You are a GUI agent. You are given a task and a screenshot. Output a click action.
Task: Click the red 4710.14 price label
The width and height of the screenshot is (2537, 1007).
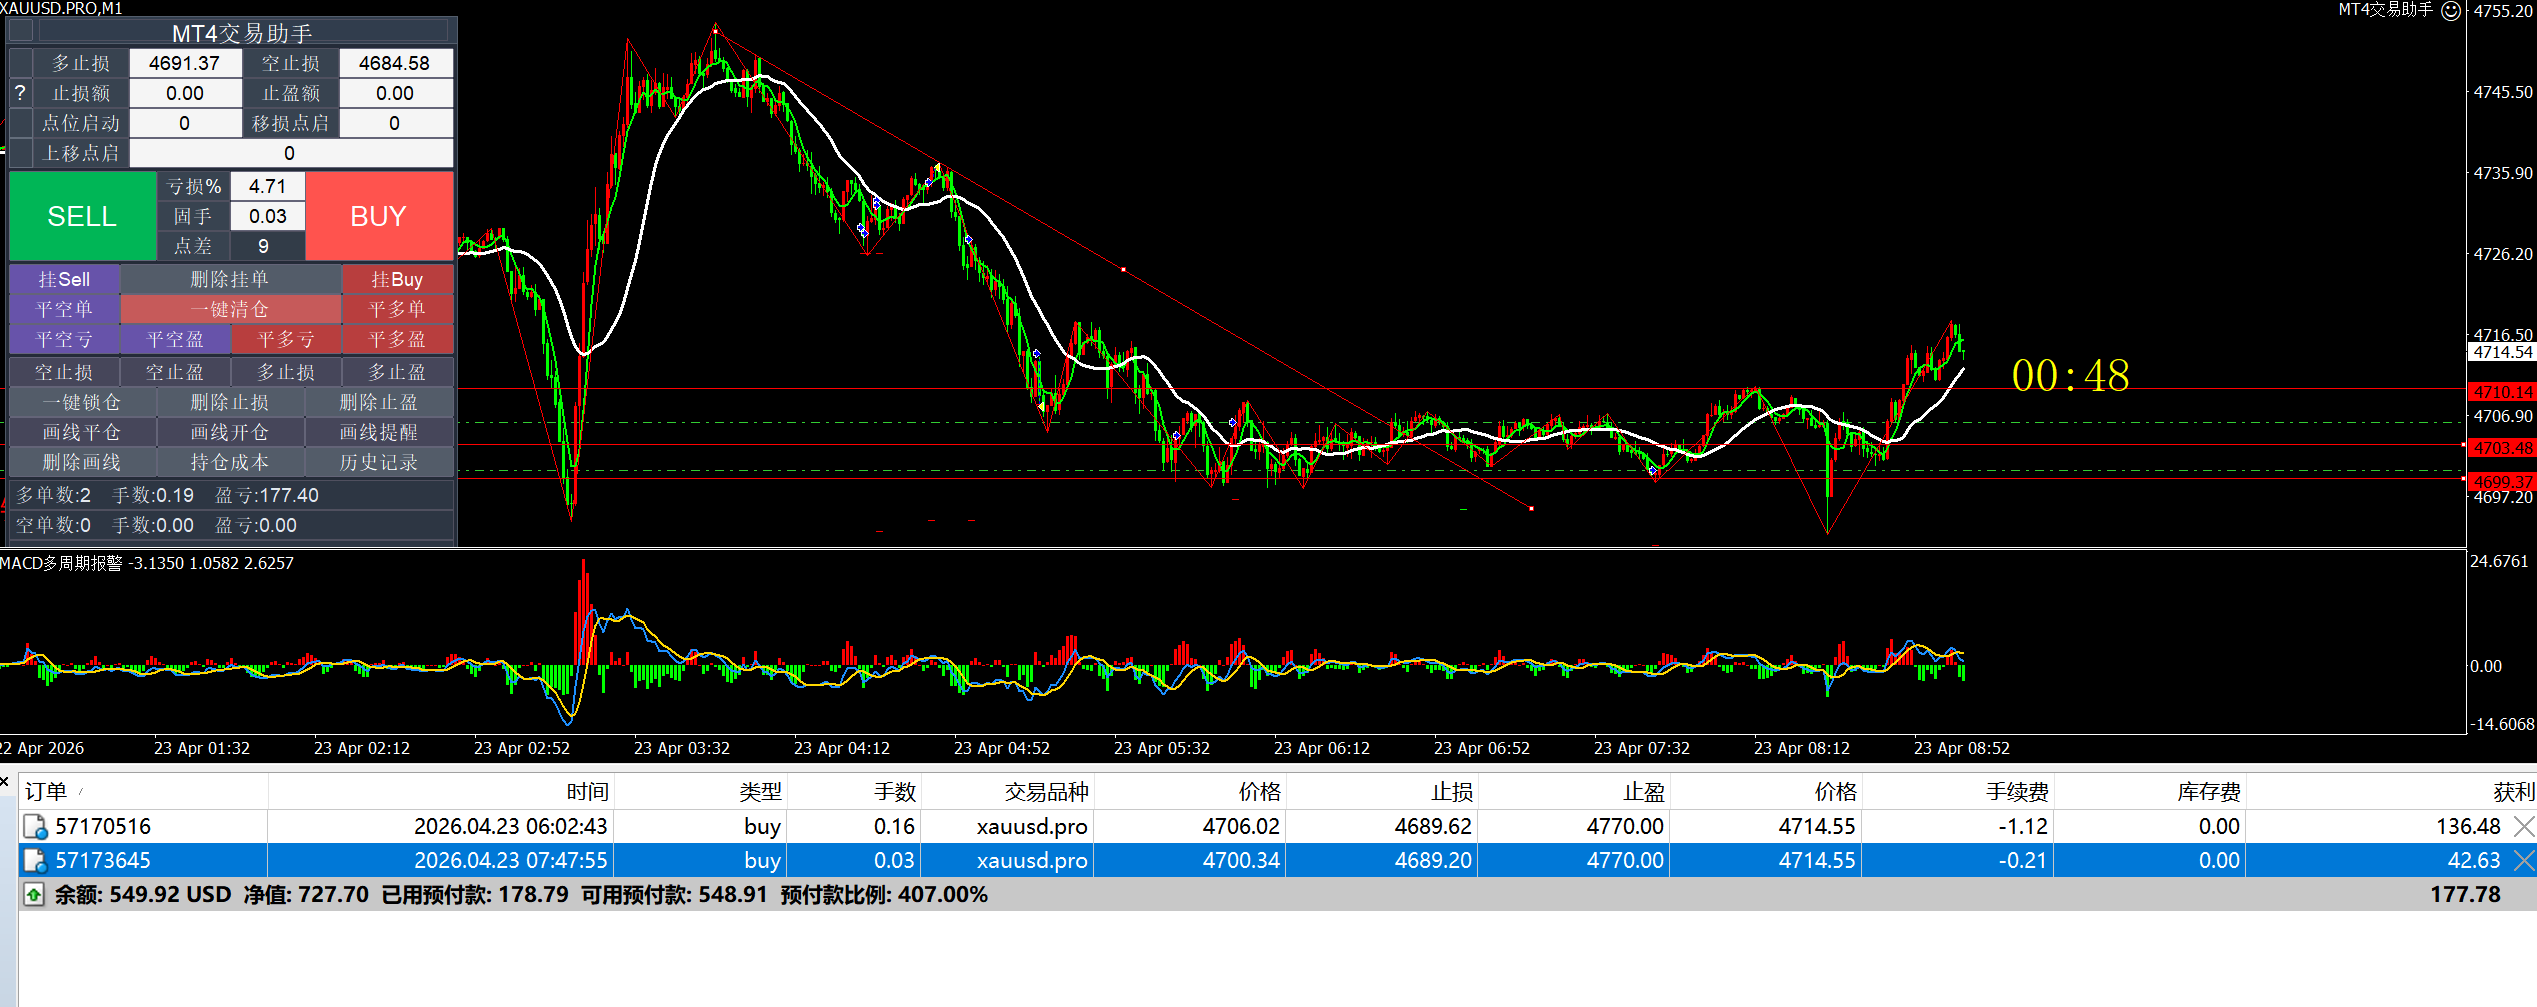click(2502, 392)
